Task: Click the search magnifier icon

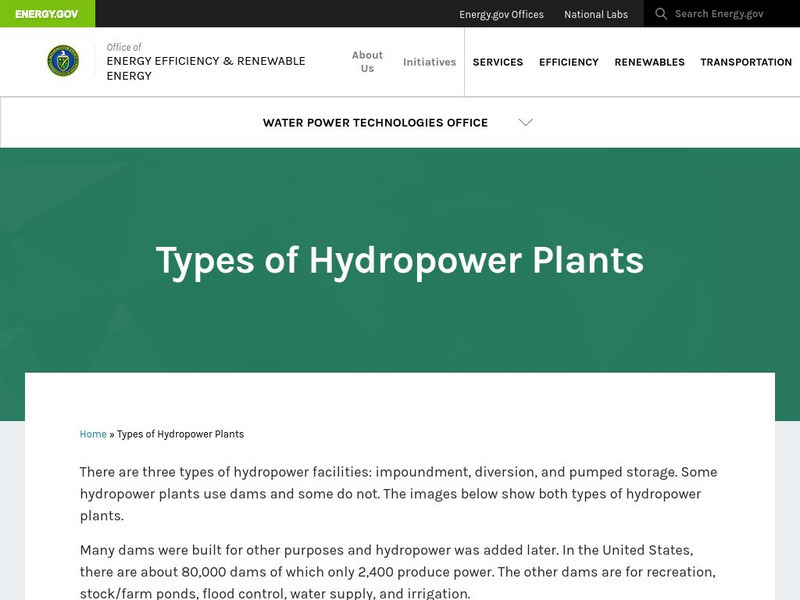Action: [661, 14]
